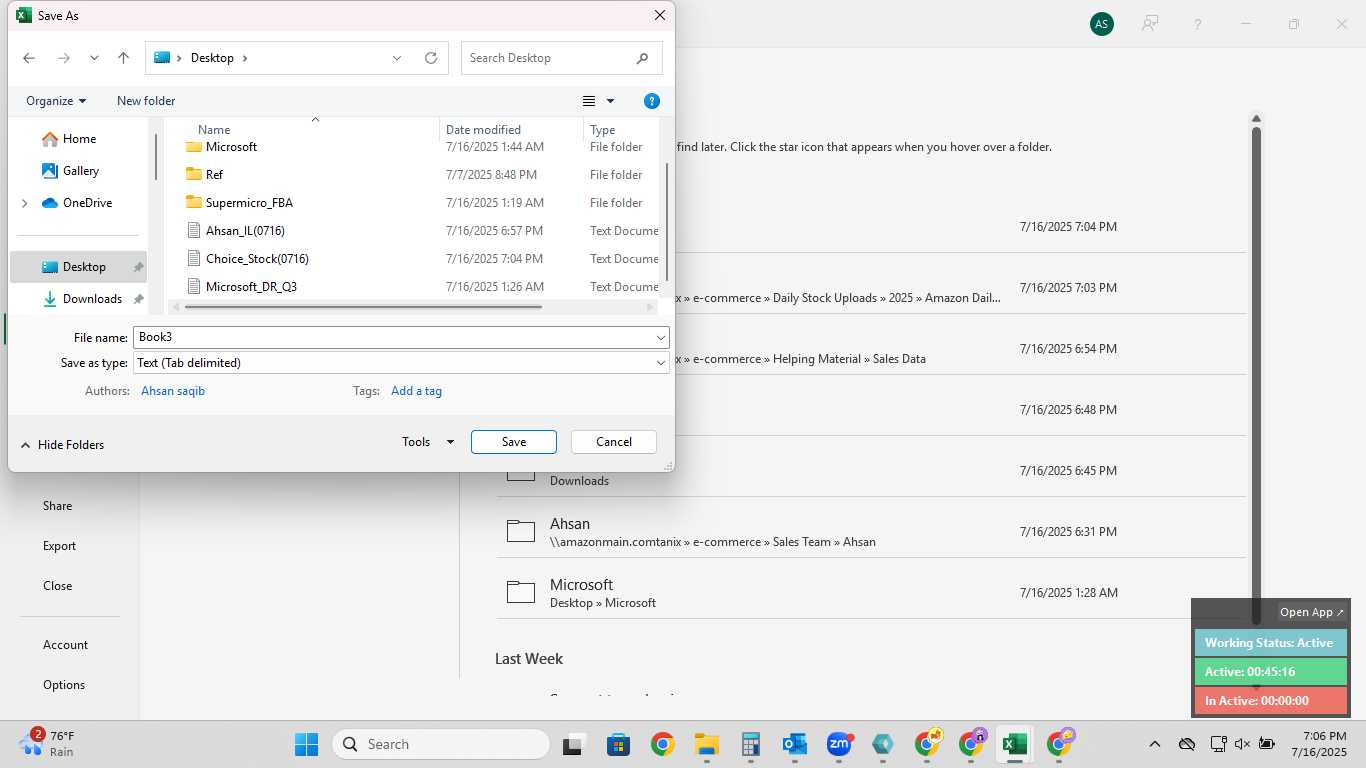The image size is (1366, 768).
Task: Open the Windows Start menu
Action: tap(306, 744)
